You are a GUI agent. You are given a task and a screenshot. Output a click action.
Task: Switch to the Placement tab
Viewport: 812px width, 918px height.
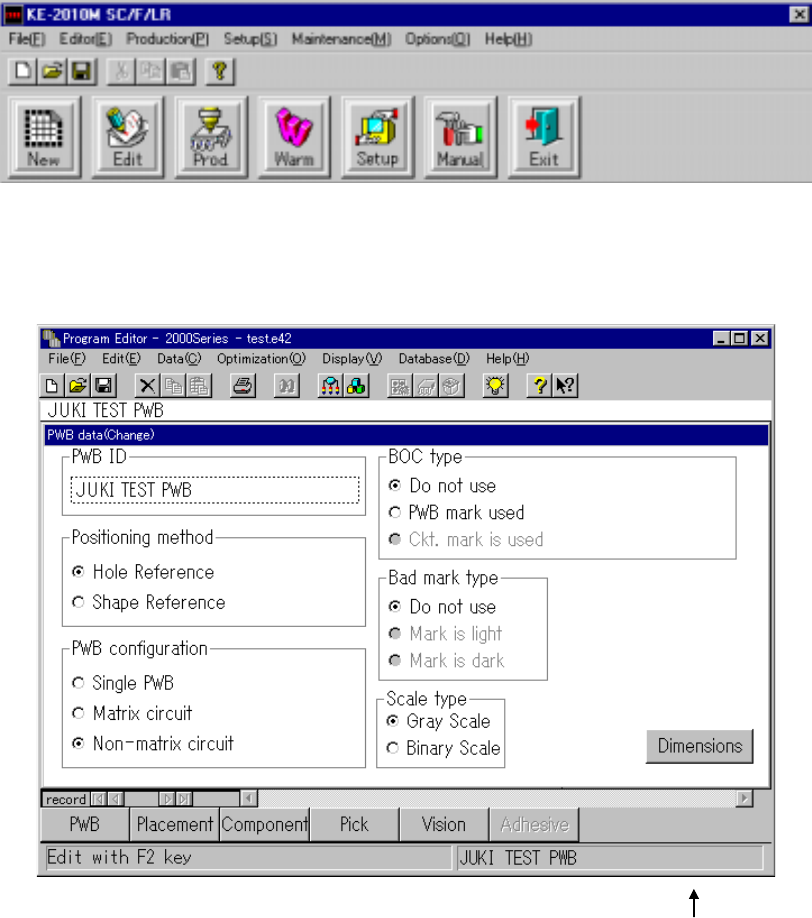[x=174, y=824]
